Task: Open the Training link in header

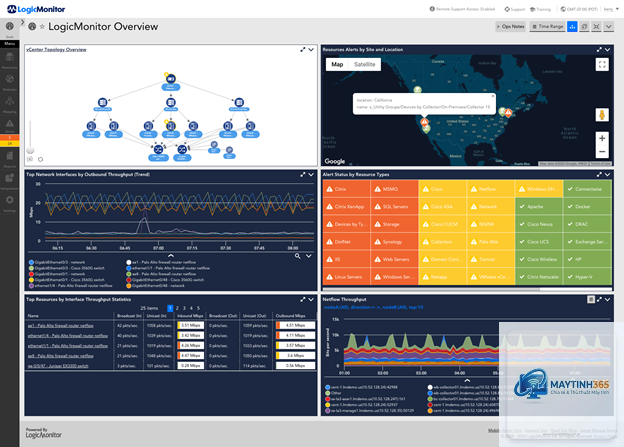Action: click(540, 9)
